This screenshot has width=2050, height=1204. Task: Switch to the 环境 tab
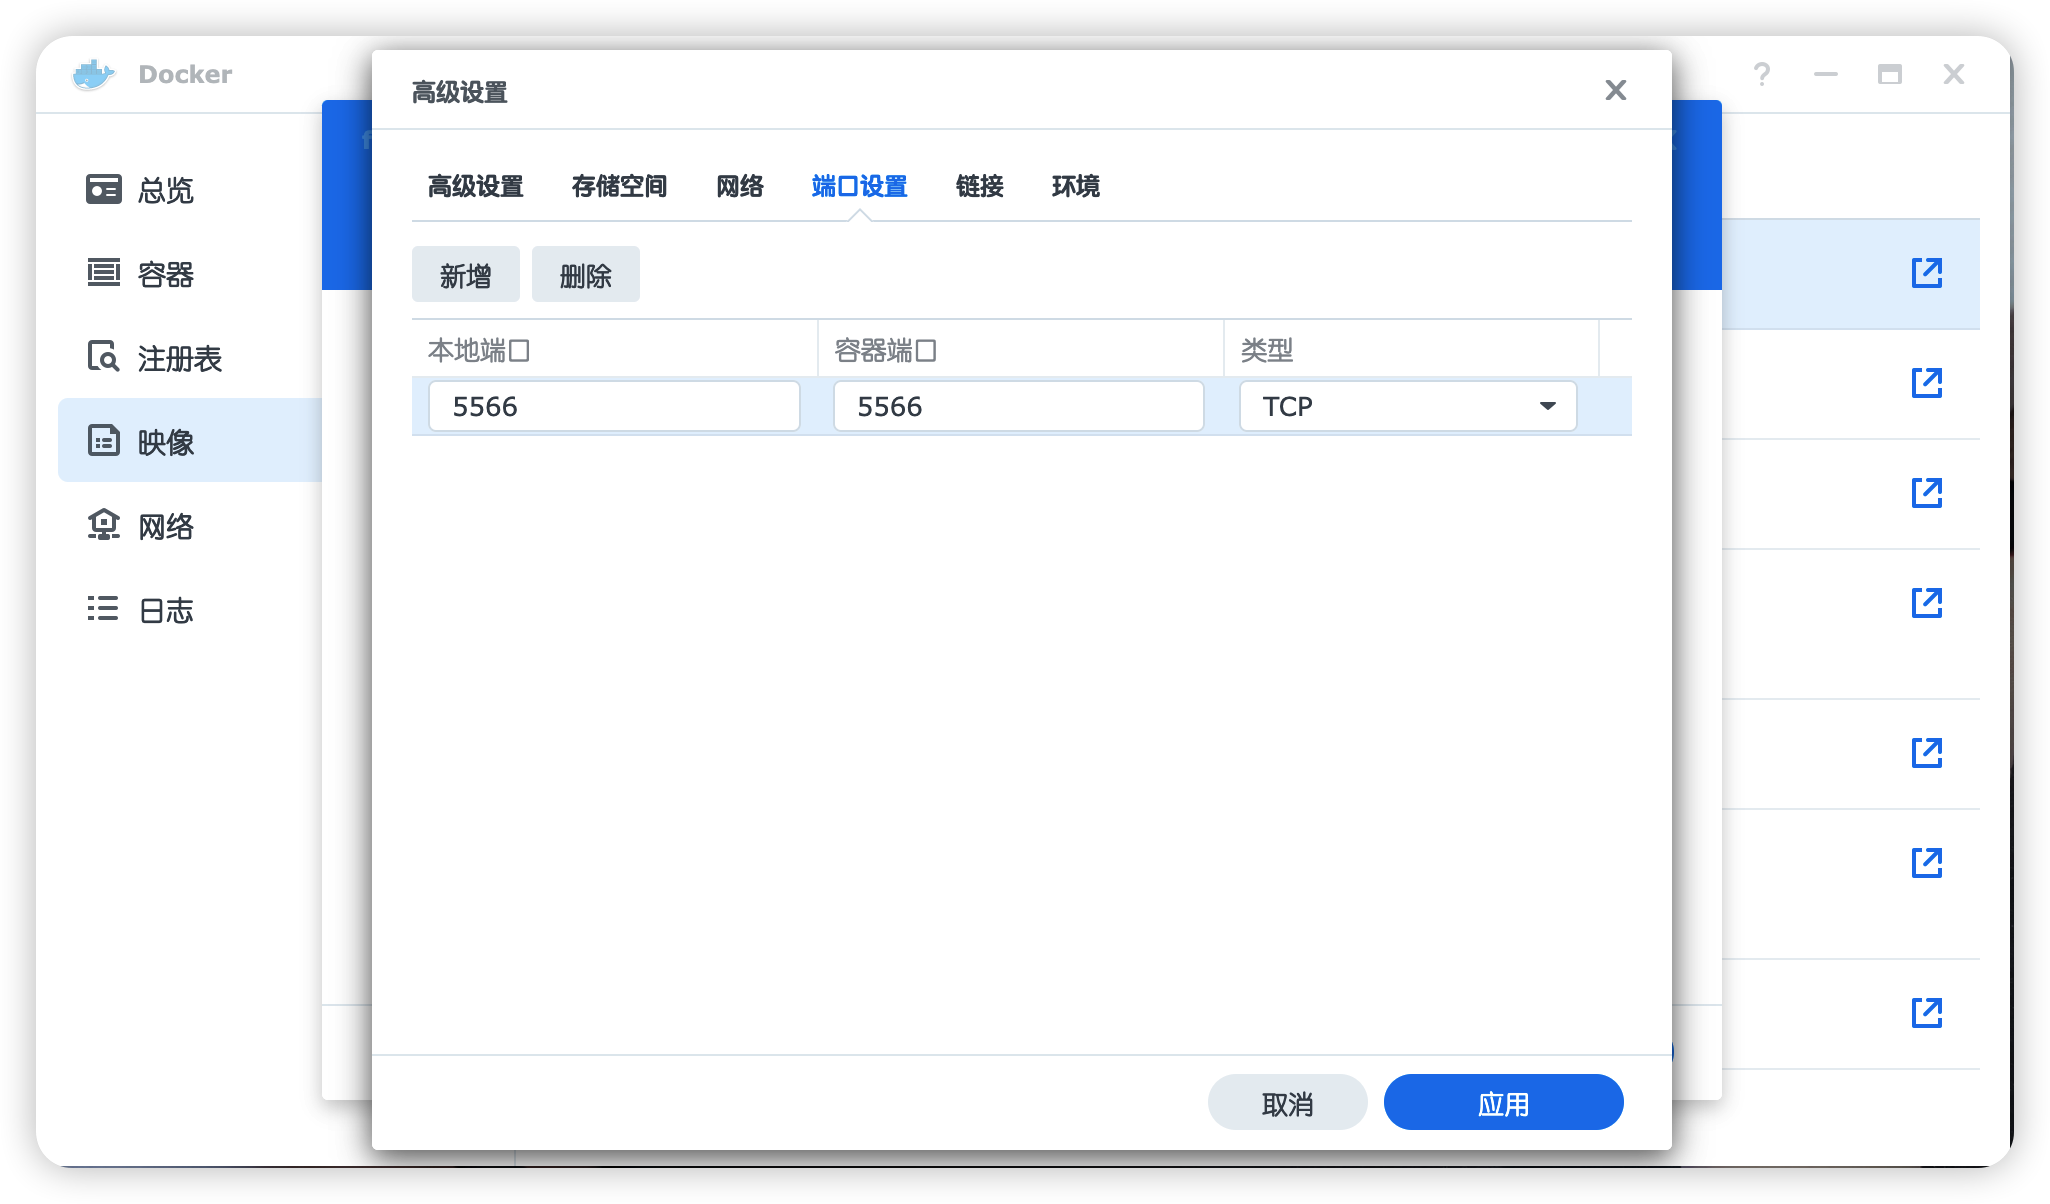[x=1076, y=187]
